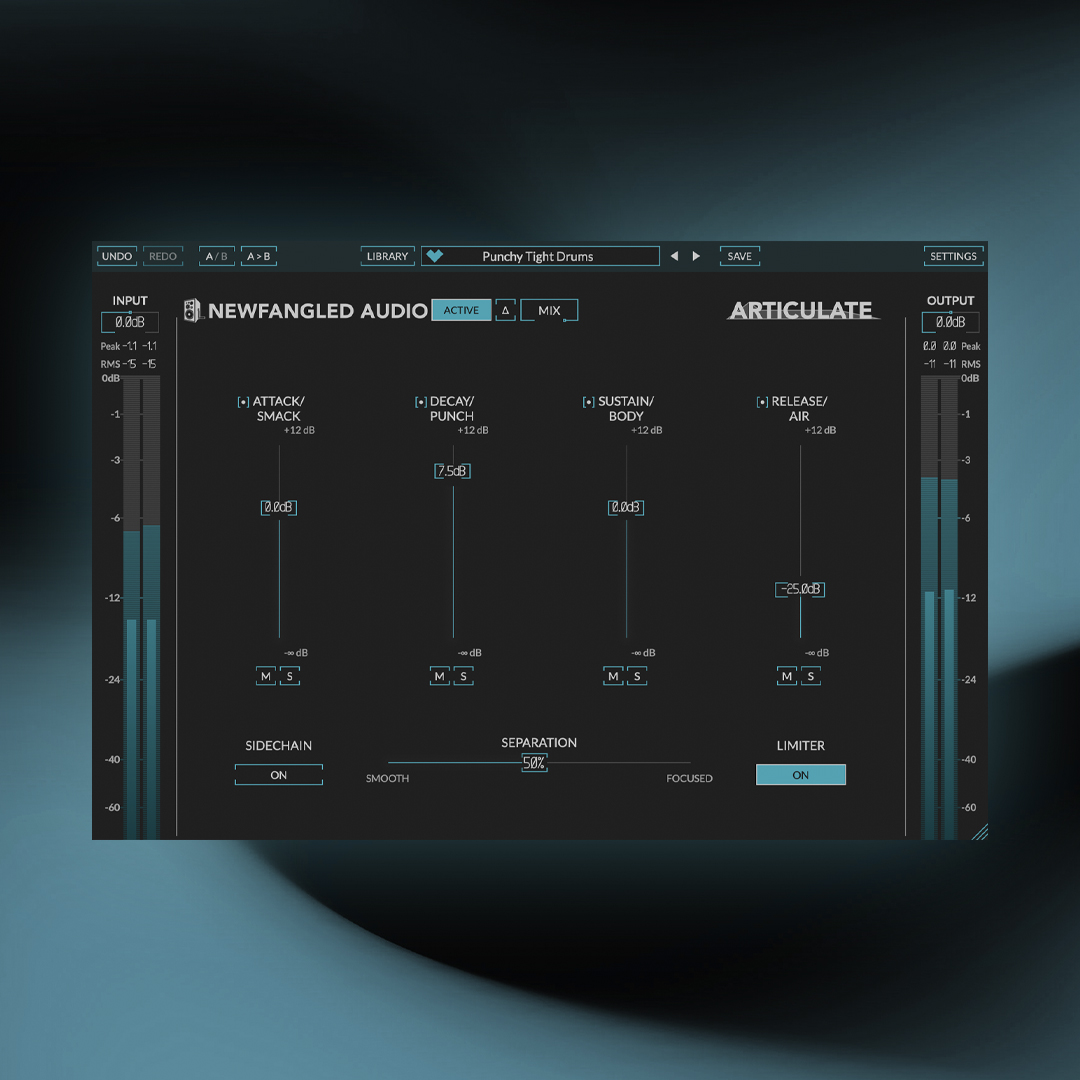Screen dimensions: 1080x1080
Task: Go to next preset with right arrow
Action: coord(696,256)
